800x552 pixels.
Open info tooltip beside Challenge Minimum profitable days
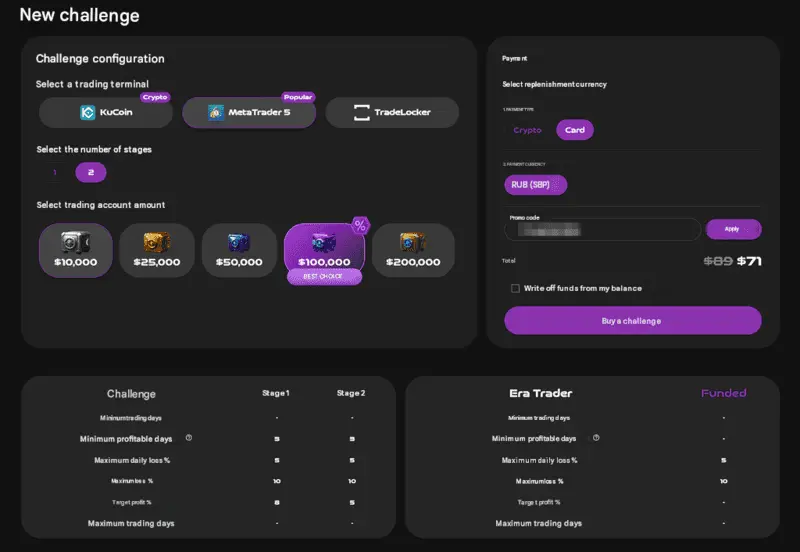tap(189, 438)
